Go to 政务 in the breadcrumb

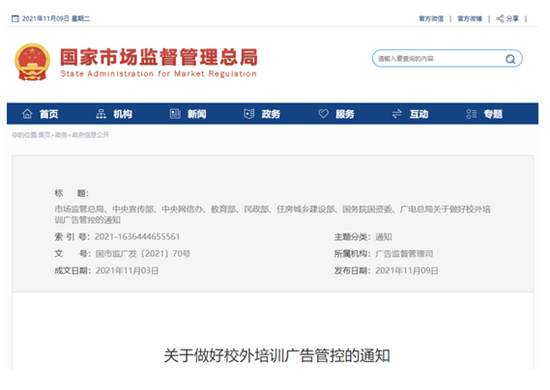pyautogui.click(x=61, y=135)
